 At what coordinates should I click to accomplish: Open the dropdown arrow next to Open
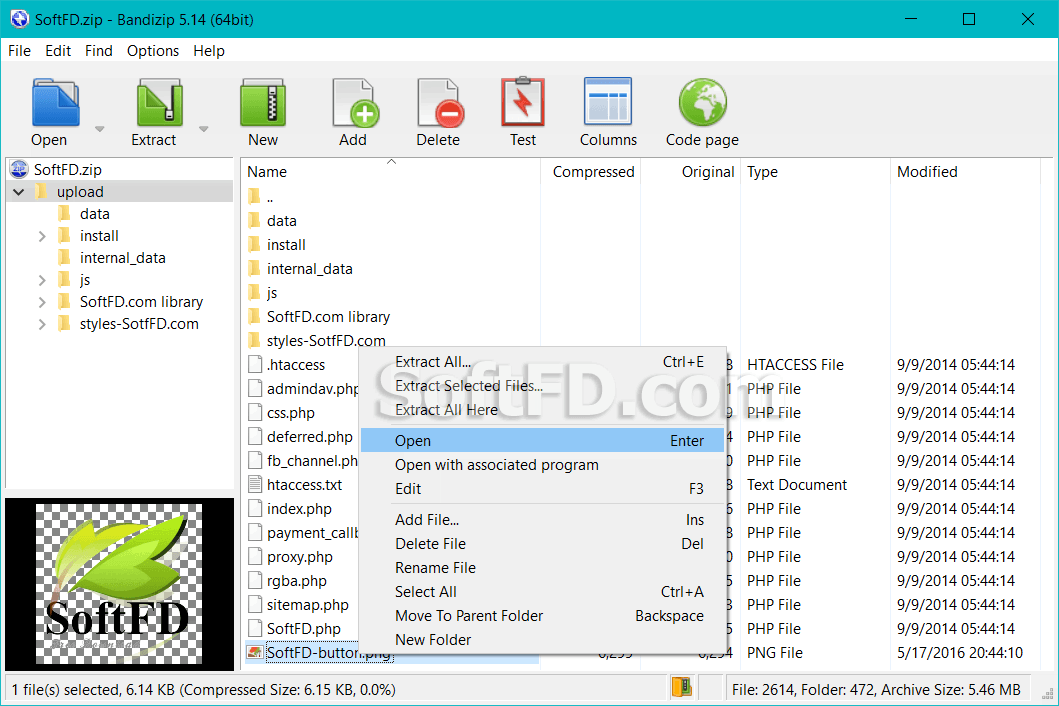(x=99, y=128)
